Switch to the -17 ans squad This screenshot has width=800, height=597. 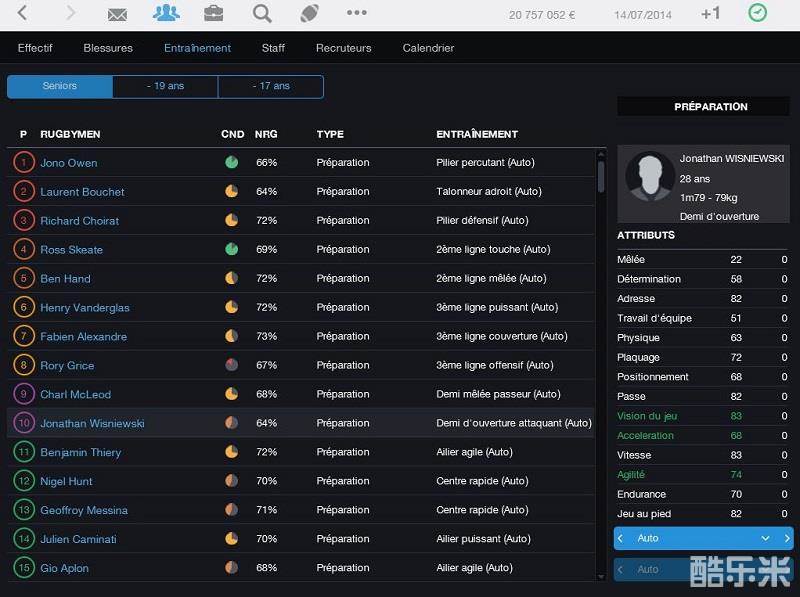coord(271,87)
